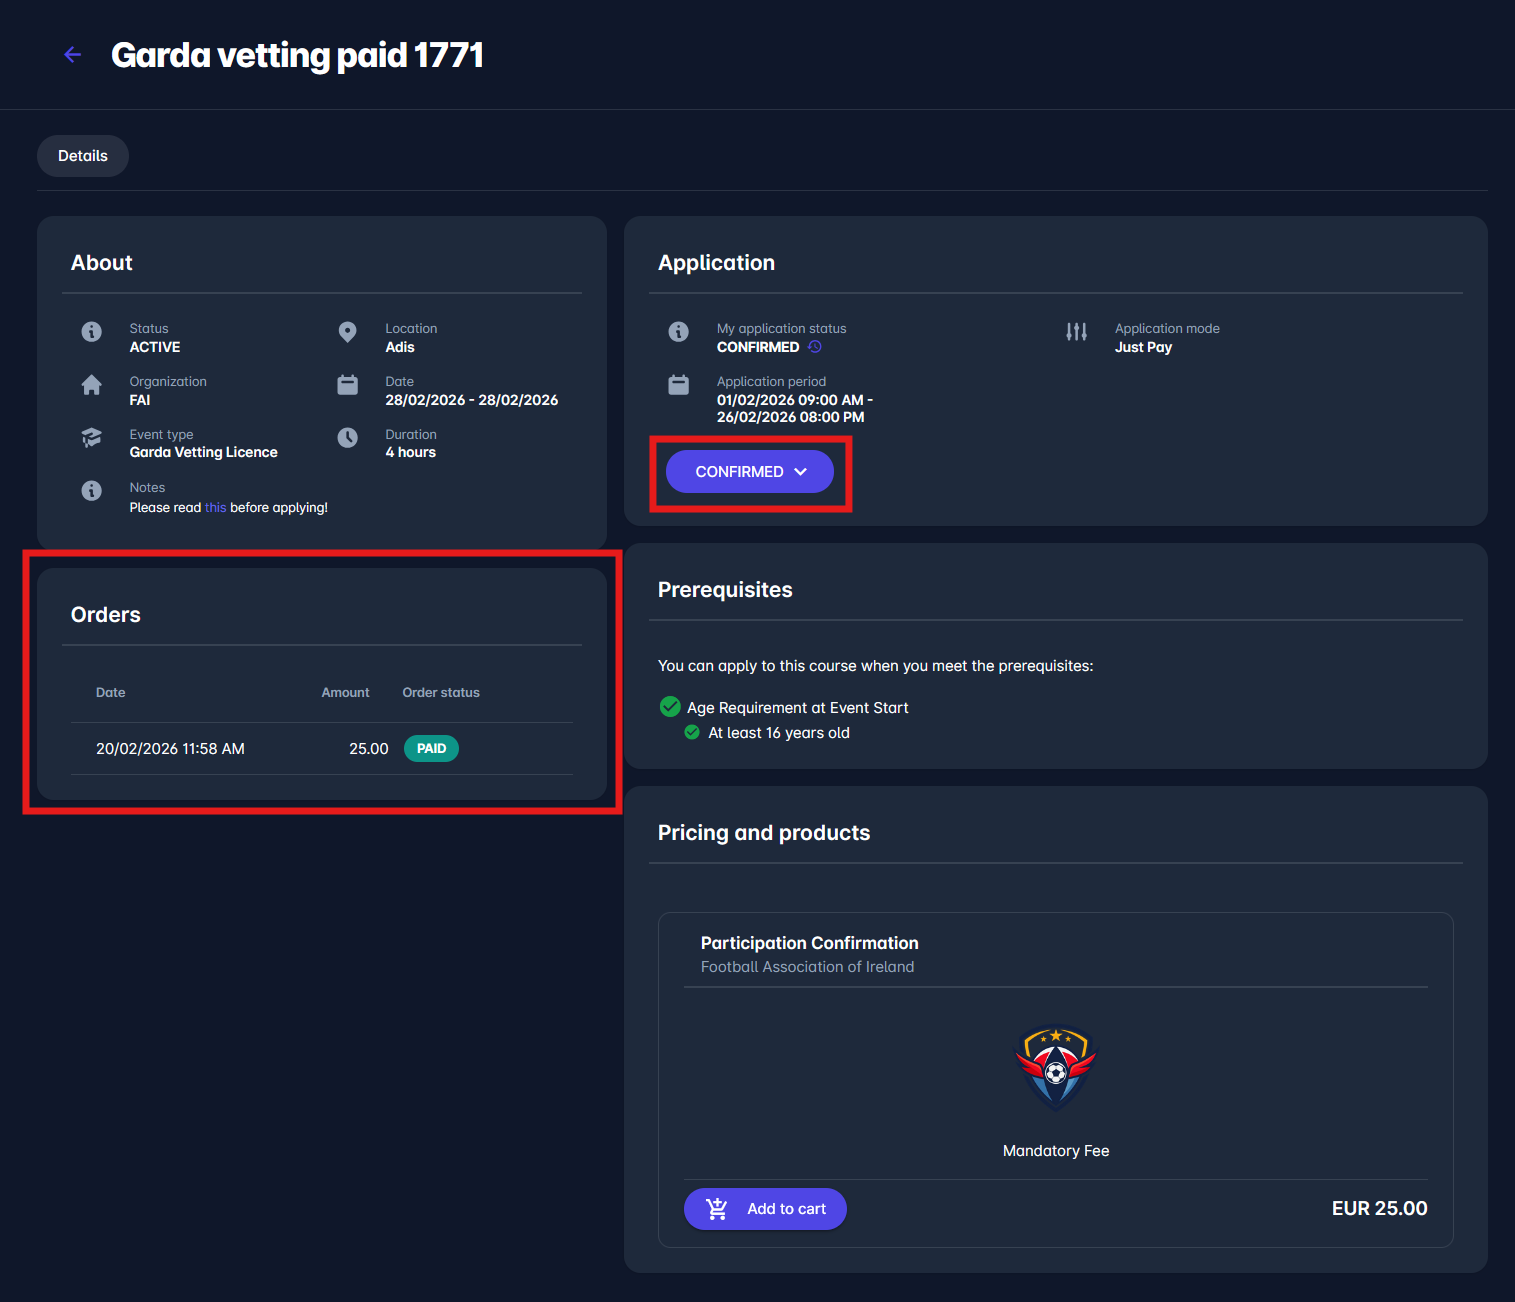Click the Application period calendar icon
Screen dimensions: 1515x1302
click(679, 385)
